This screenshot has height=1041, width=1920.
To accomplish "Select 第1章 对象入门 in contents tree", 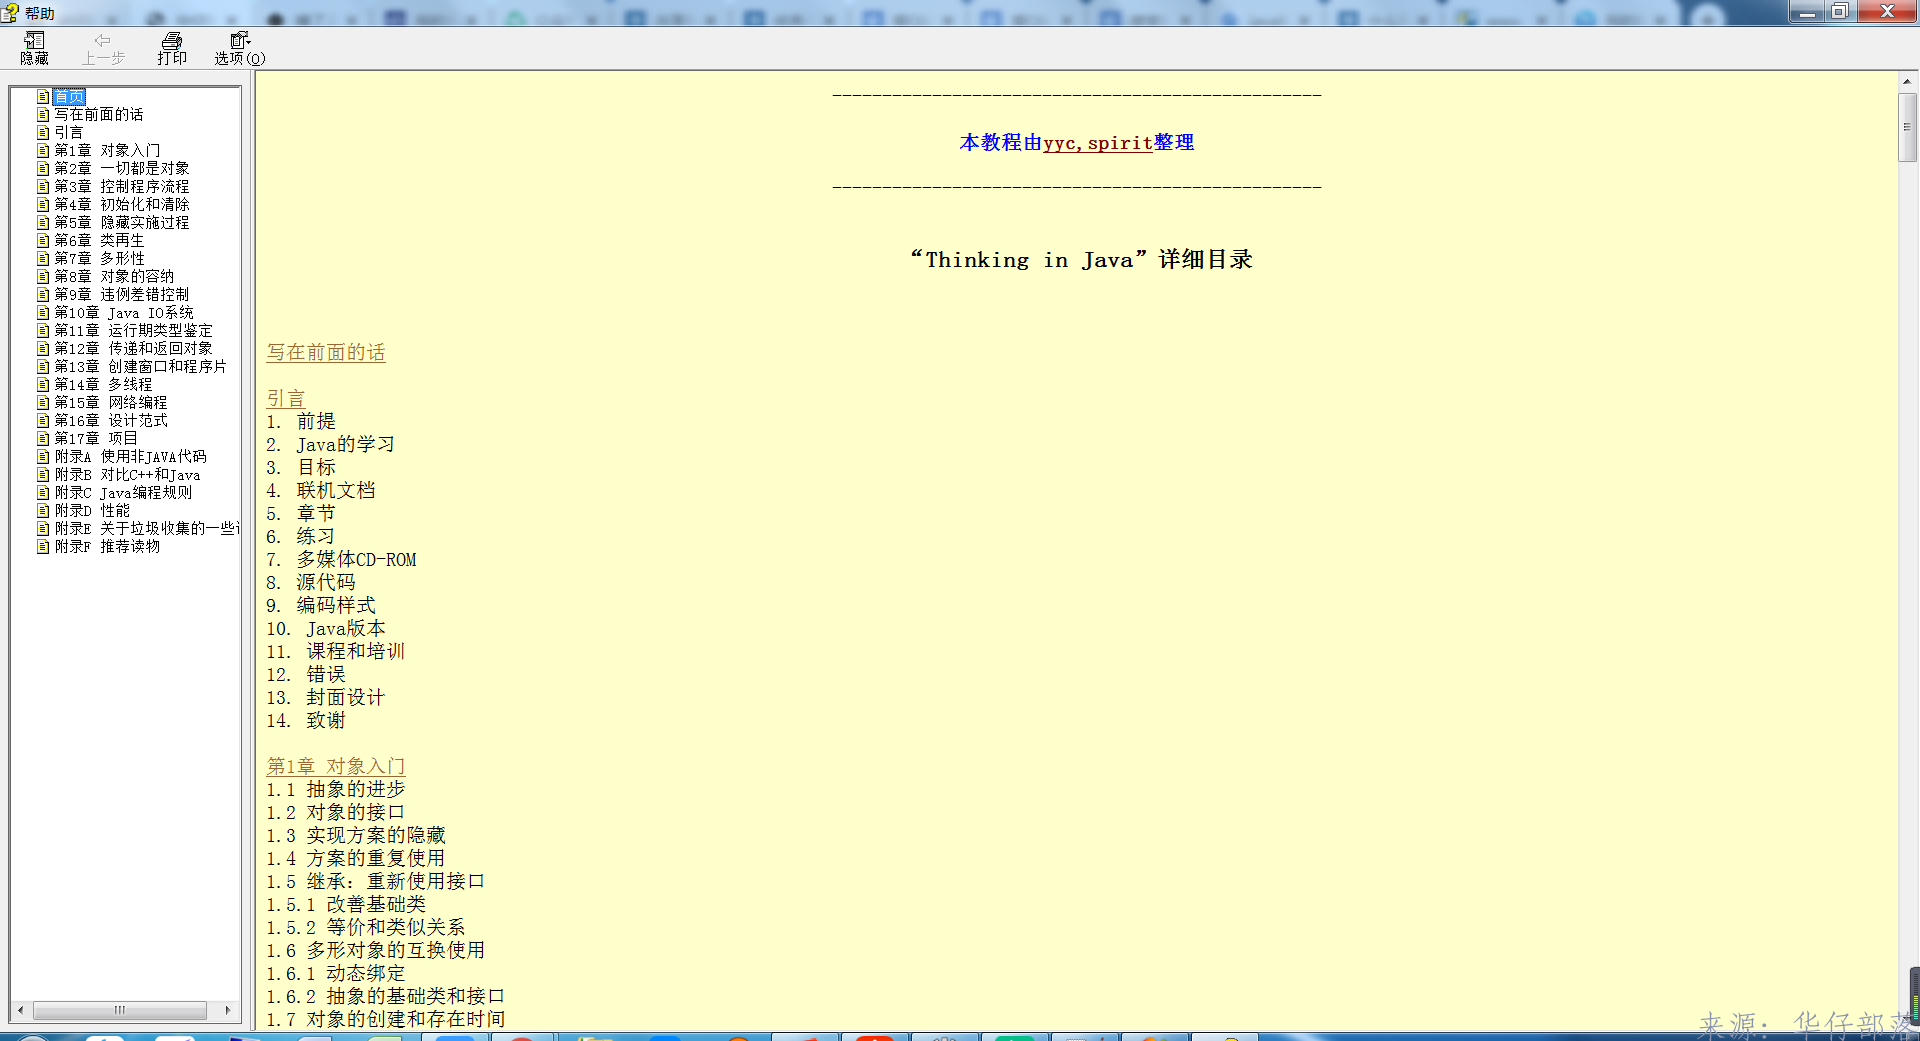I will [107, 151].
